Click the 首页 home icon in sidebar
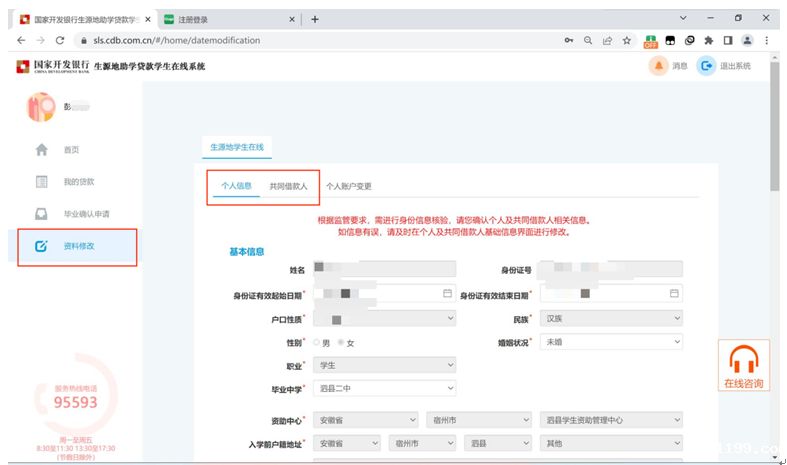Image resolution: width=787 pixels, height=465 pixels. tap(42, 150)
